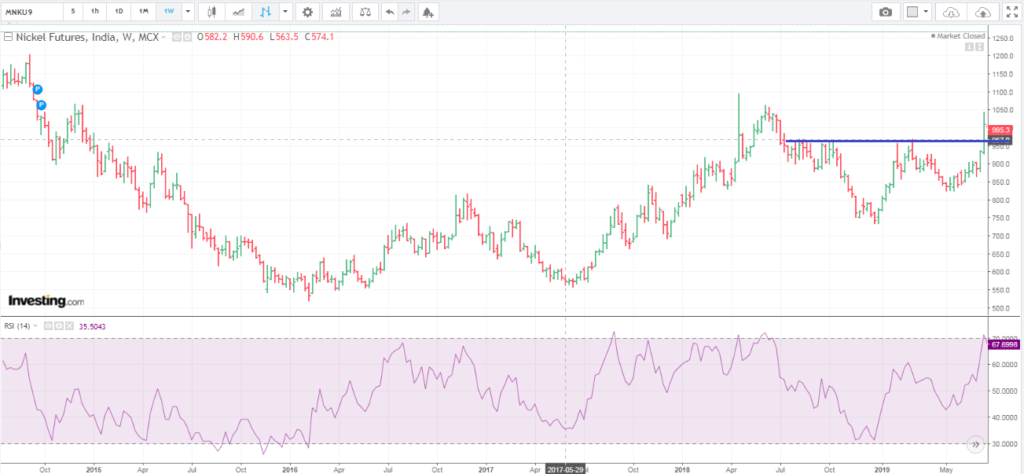
Task: Switch to the 1D interval
Action: pos(118,12)
